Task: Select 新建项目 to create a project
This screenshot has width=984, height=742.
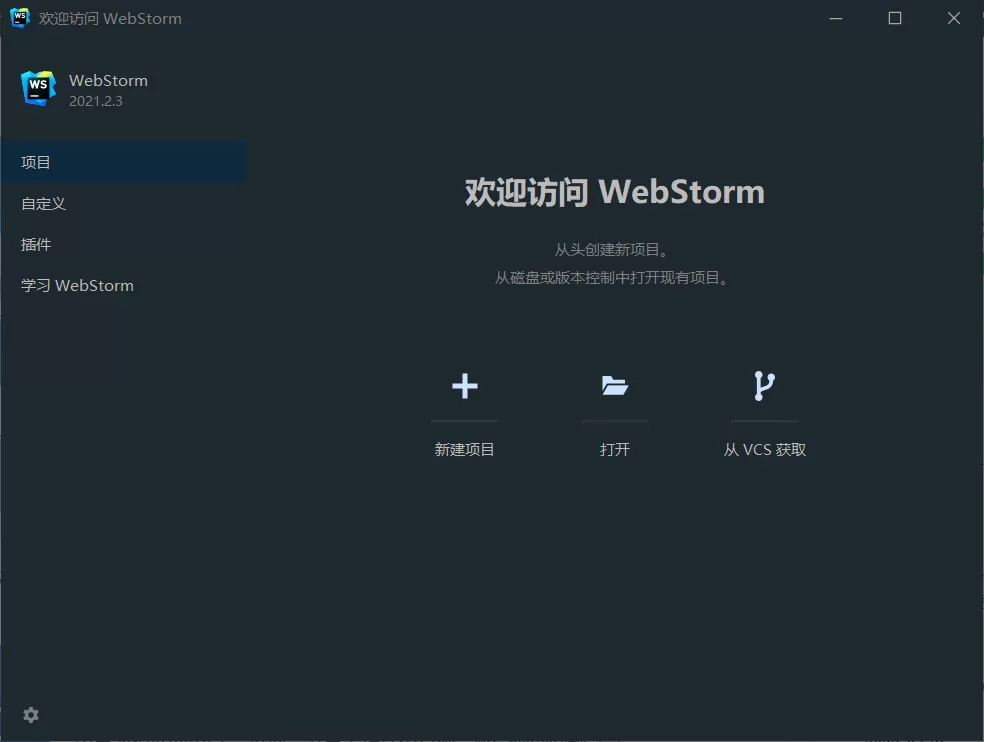Action: point(465,449)
